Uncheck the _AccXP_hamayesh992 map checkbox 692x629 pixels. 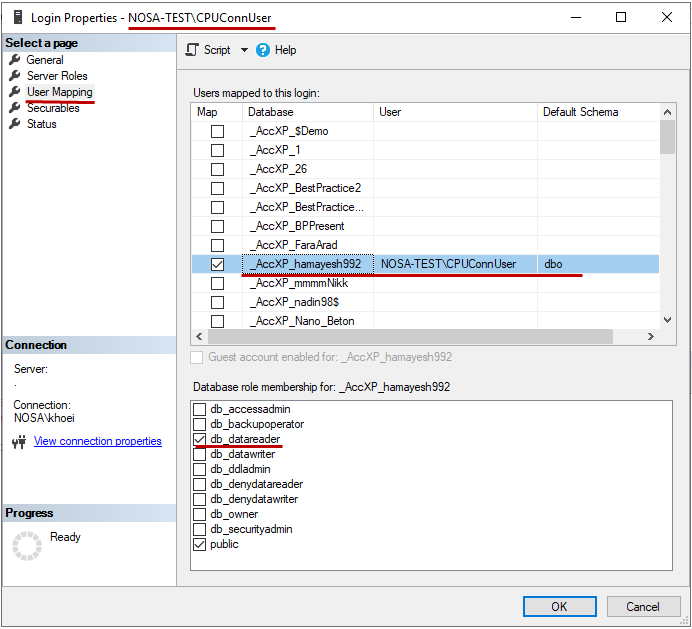point(217,264)
